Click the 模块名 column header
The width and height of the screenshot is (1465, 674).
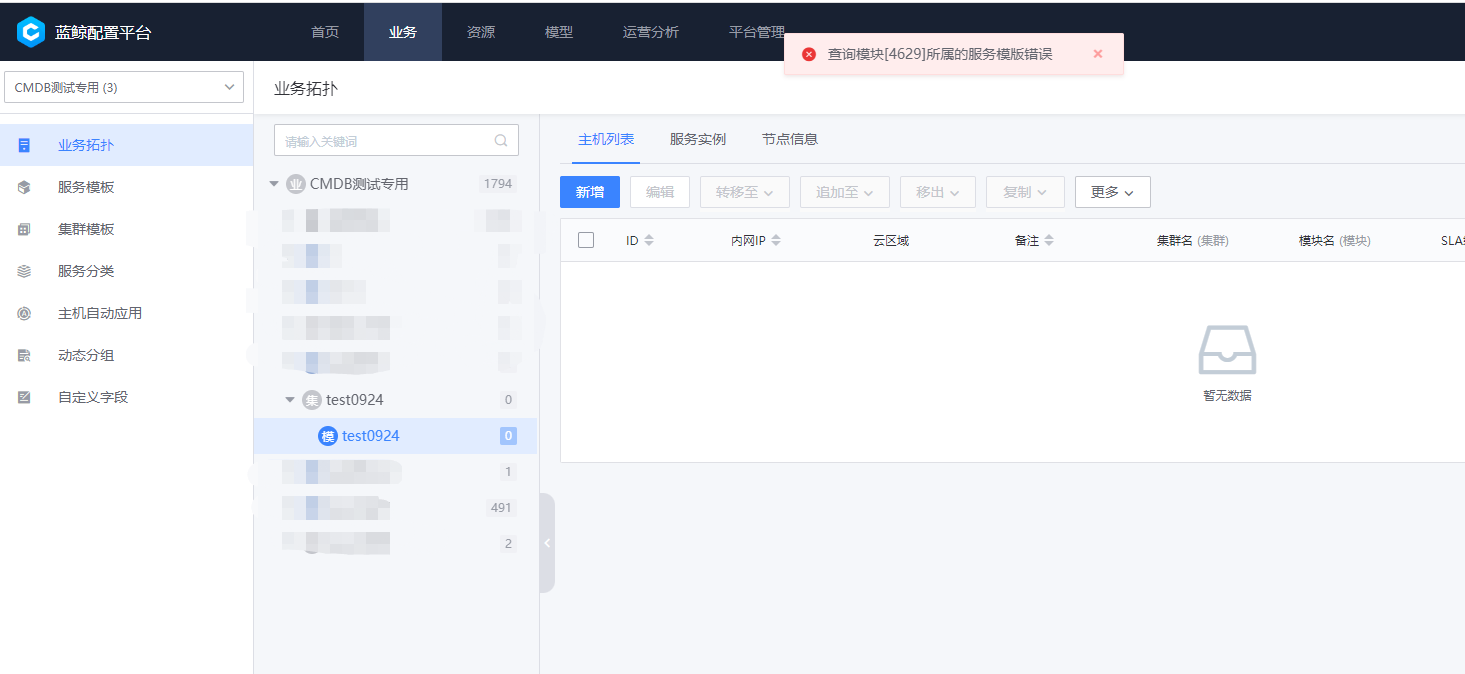point(1335,241)
